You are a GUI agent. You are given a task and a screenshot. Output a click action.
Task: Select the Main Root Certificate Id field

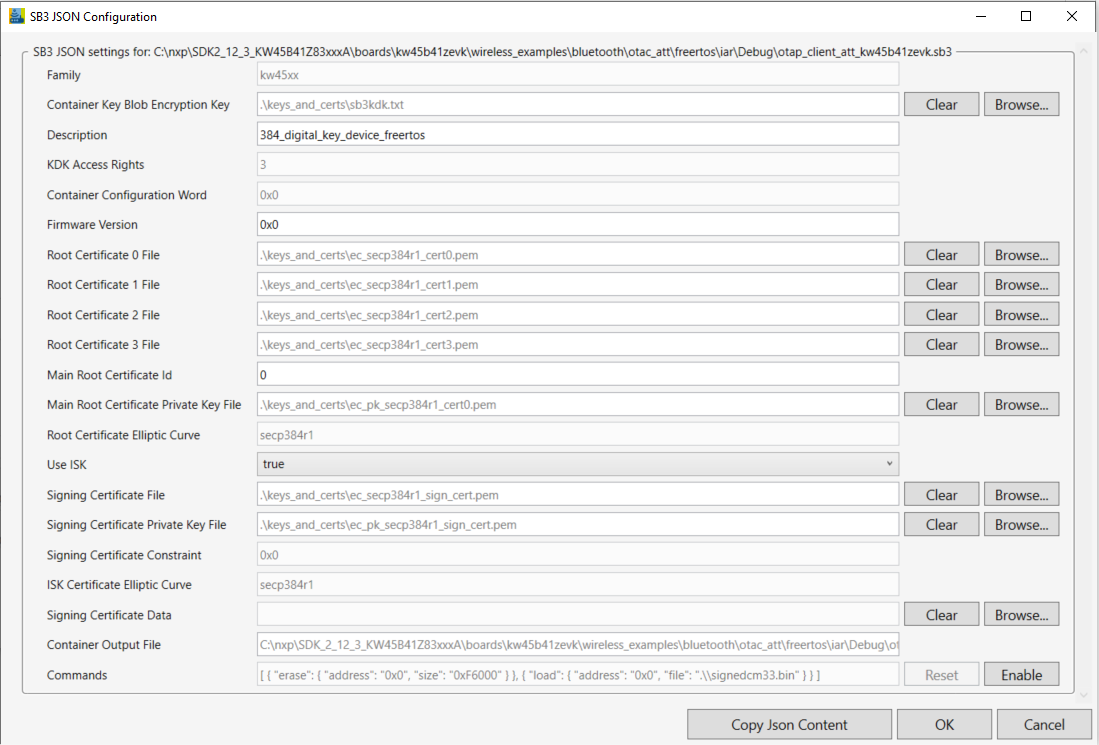(x=577, y=374)
